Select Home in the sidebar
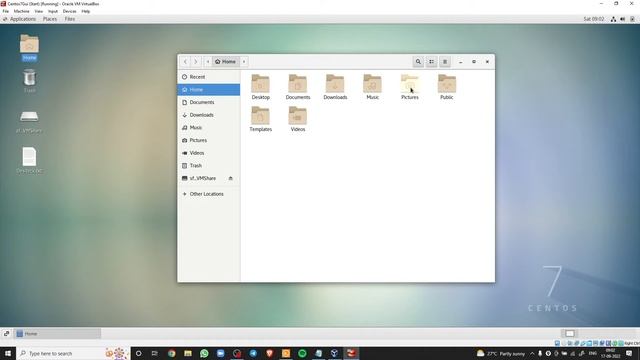Image resolution: width=640 pixels, height=360 pixels. click(209, 89)
